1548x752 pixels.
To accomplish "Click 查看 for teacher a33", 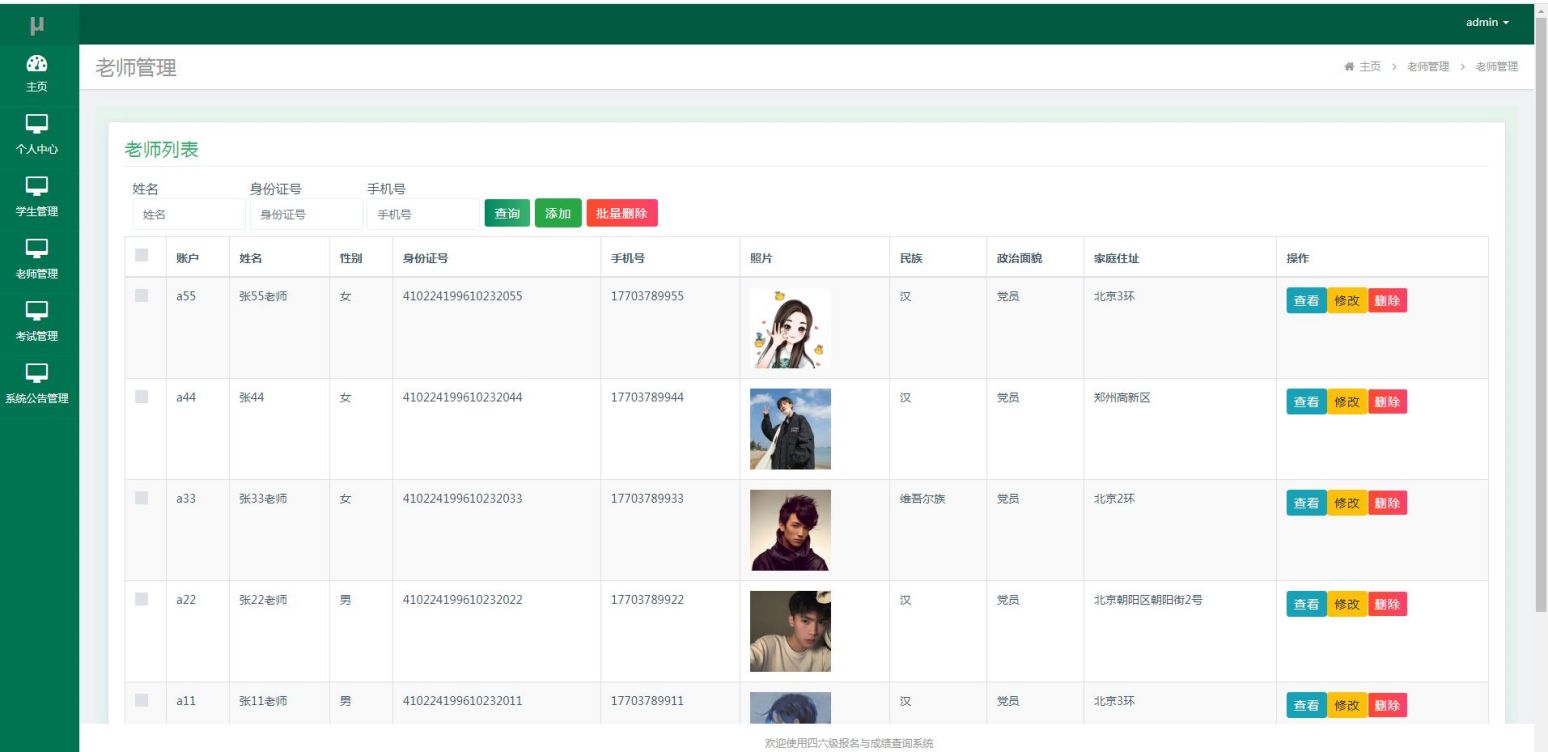I will (x=1306, y=503).
